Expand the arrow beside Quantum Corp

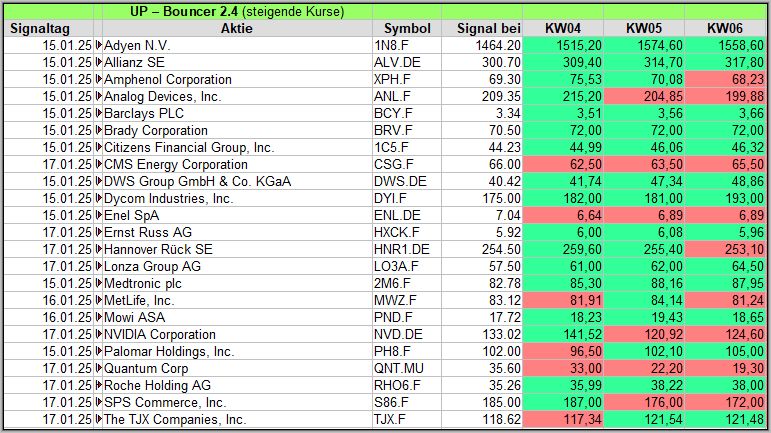tap(99, 369)
